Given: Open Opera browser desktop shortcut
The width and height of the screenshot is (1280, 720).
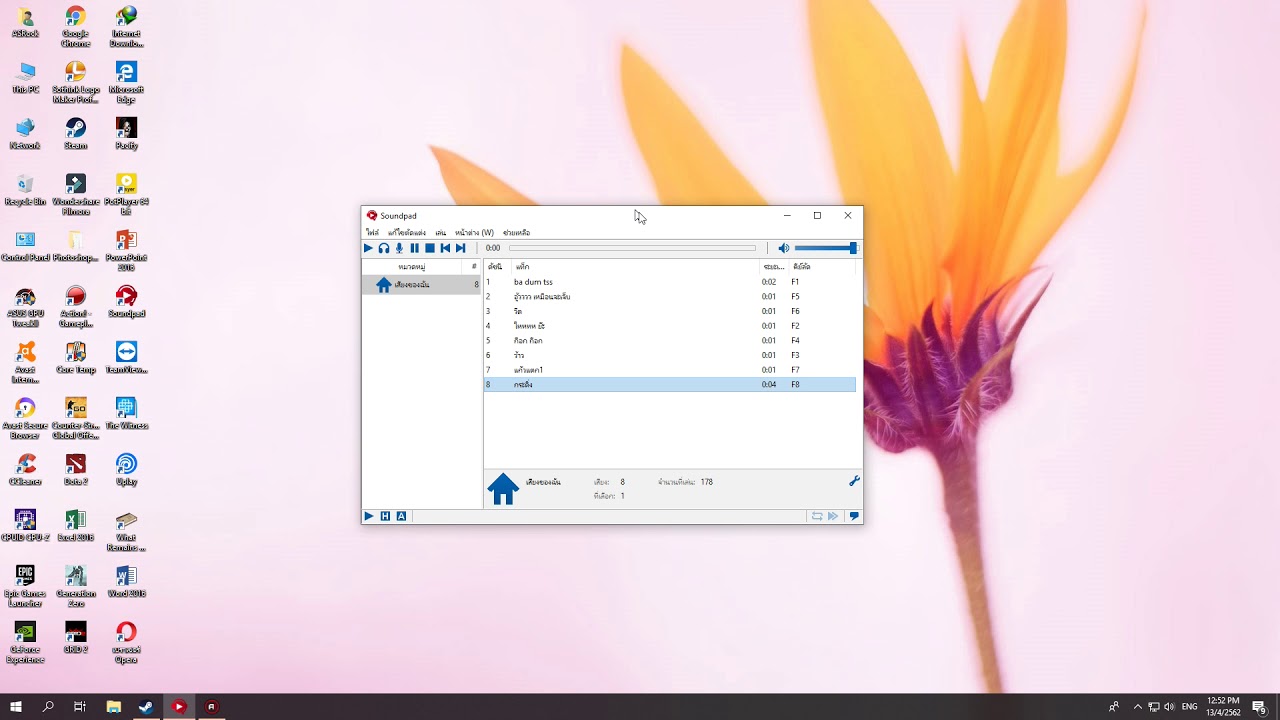Looking at the screenshot, I should pos(126,643).
